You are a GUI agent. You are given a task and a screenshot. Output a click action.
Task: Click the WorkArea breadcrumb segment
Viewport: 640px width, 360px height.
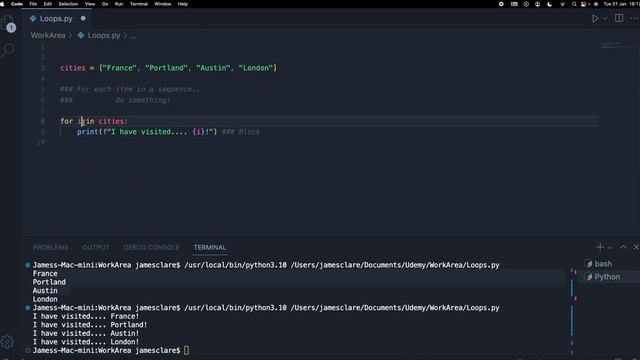[x=48, y=36]
